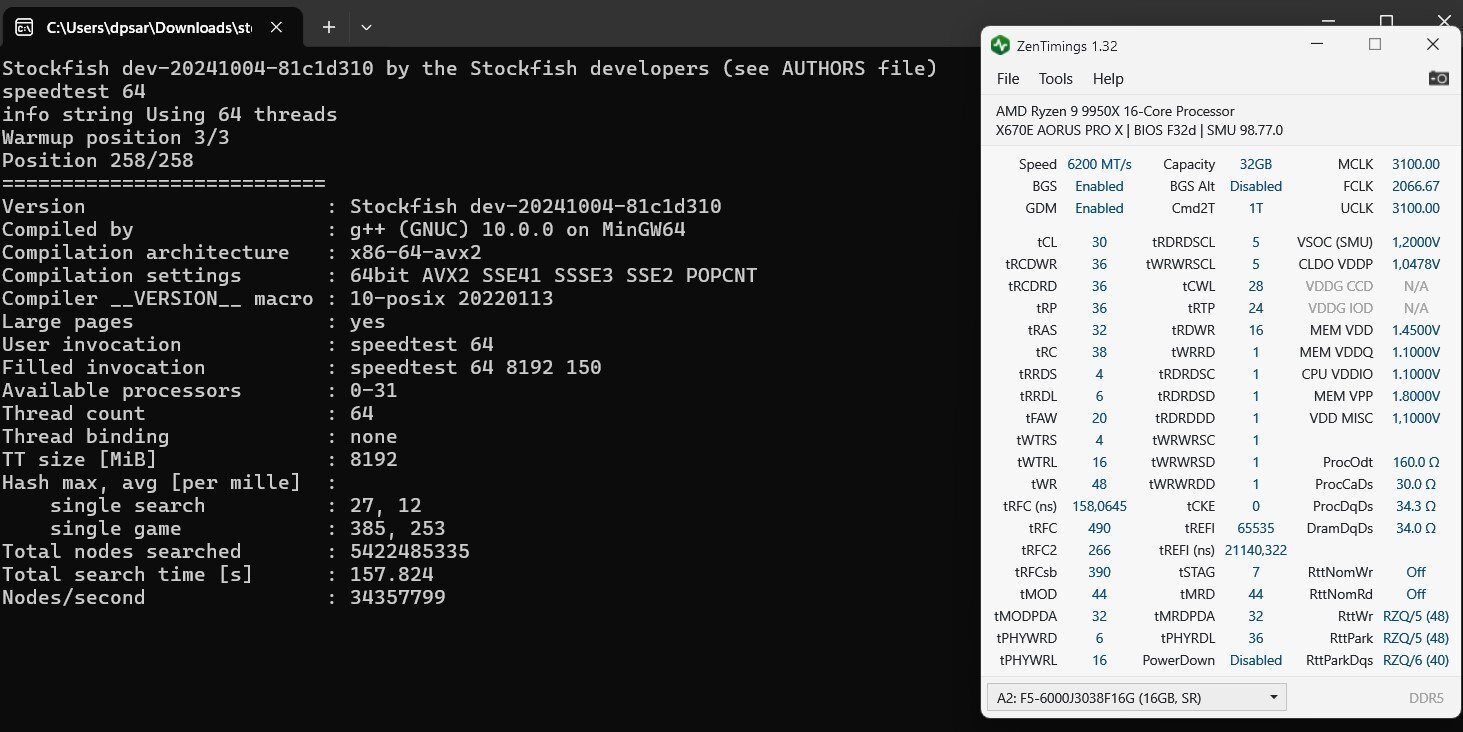The width and height of the screenshot is (1463, 732).
Task: Click the terminal tab's console icon
Action: [x=27, y=27]
